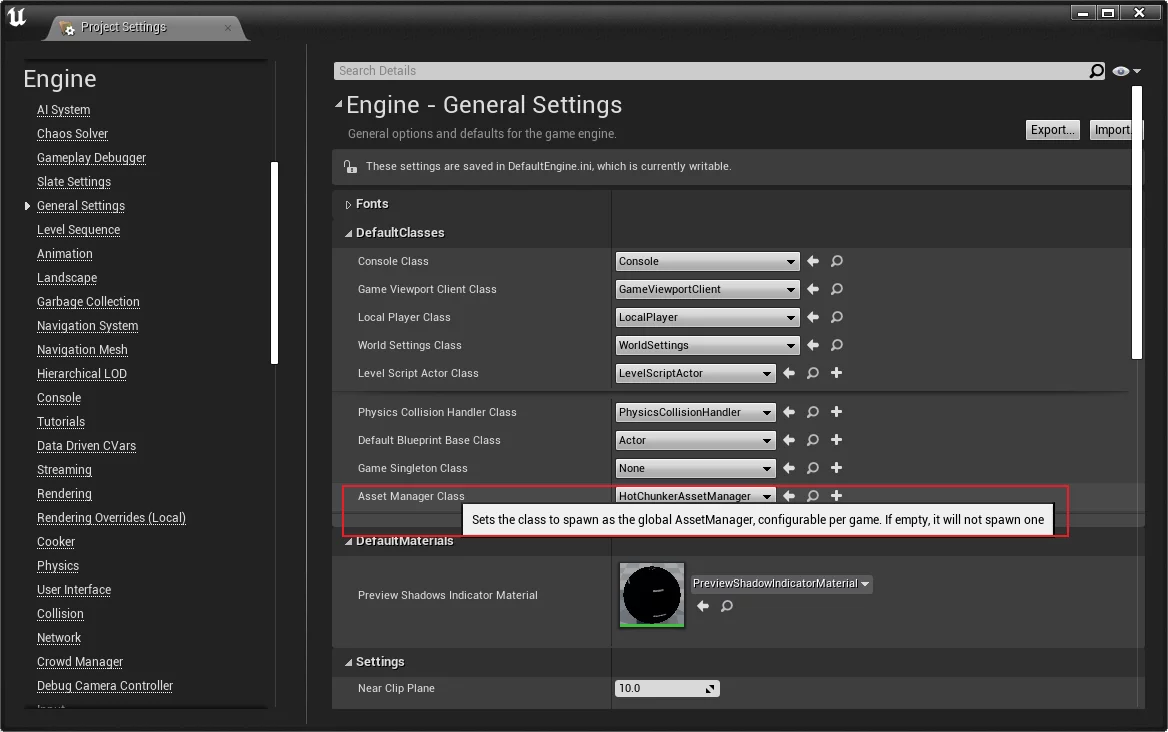
Task: Click the search magnifier icon in Search Details
Action: (x=1096, y=71)
